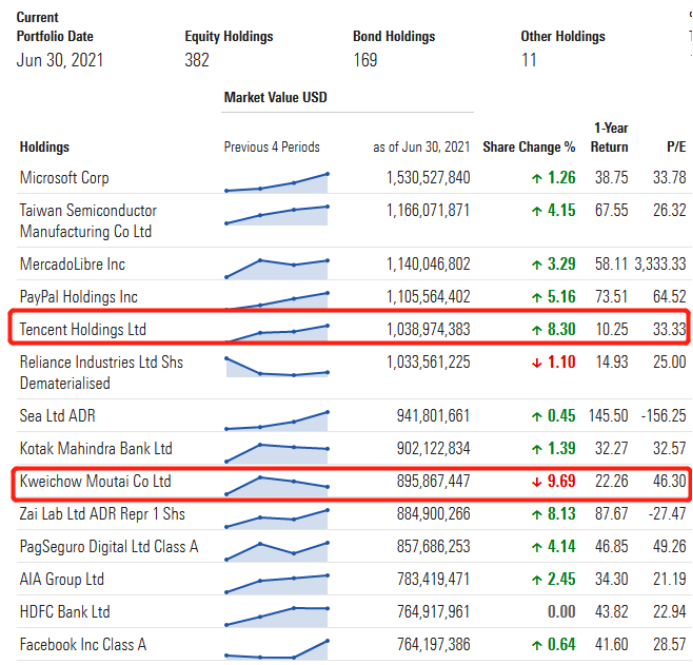The width and height of the screenshot is (693, 665).
Task: Click the green up arrow beside Tencent's 8.30
Action: [x=536, y=329]
